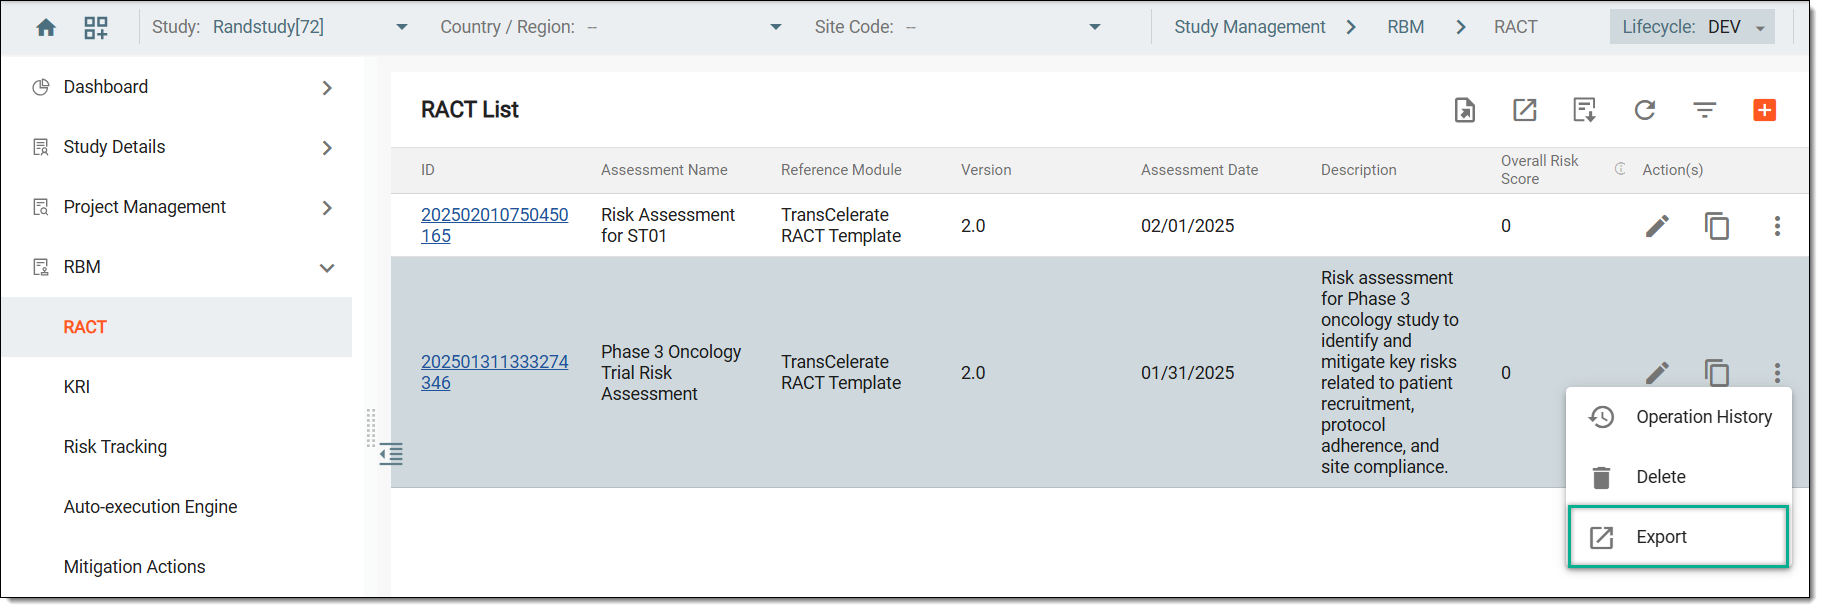1822x610 pixels.
Task: Add a new RACT with orange plus
Action: coord(1765,110)
